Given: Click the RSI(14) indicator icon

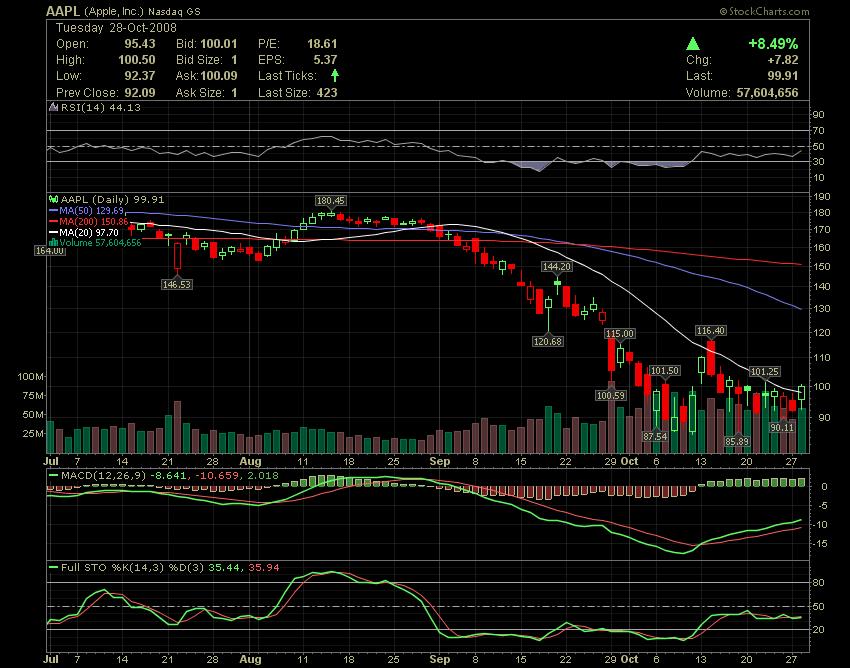Looking at the screenshot, I should tap(53, 107).
